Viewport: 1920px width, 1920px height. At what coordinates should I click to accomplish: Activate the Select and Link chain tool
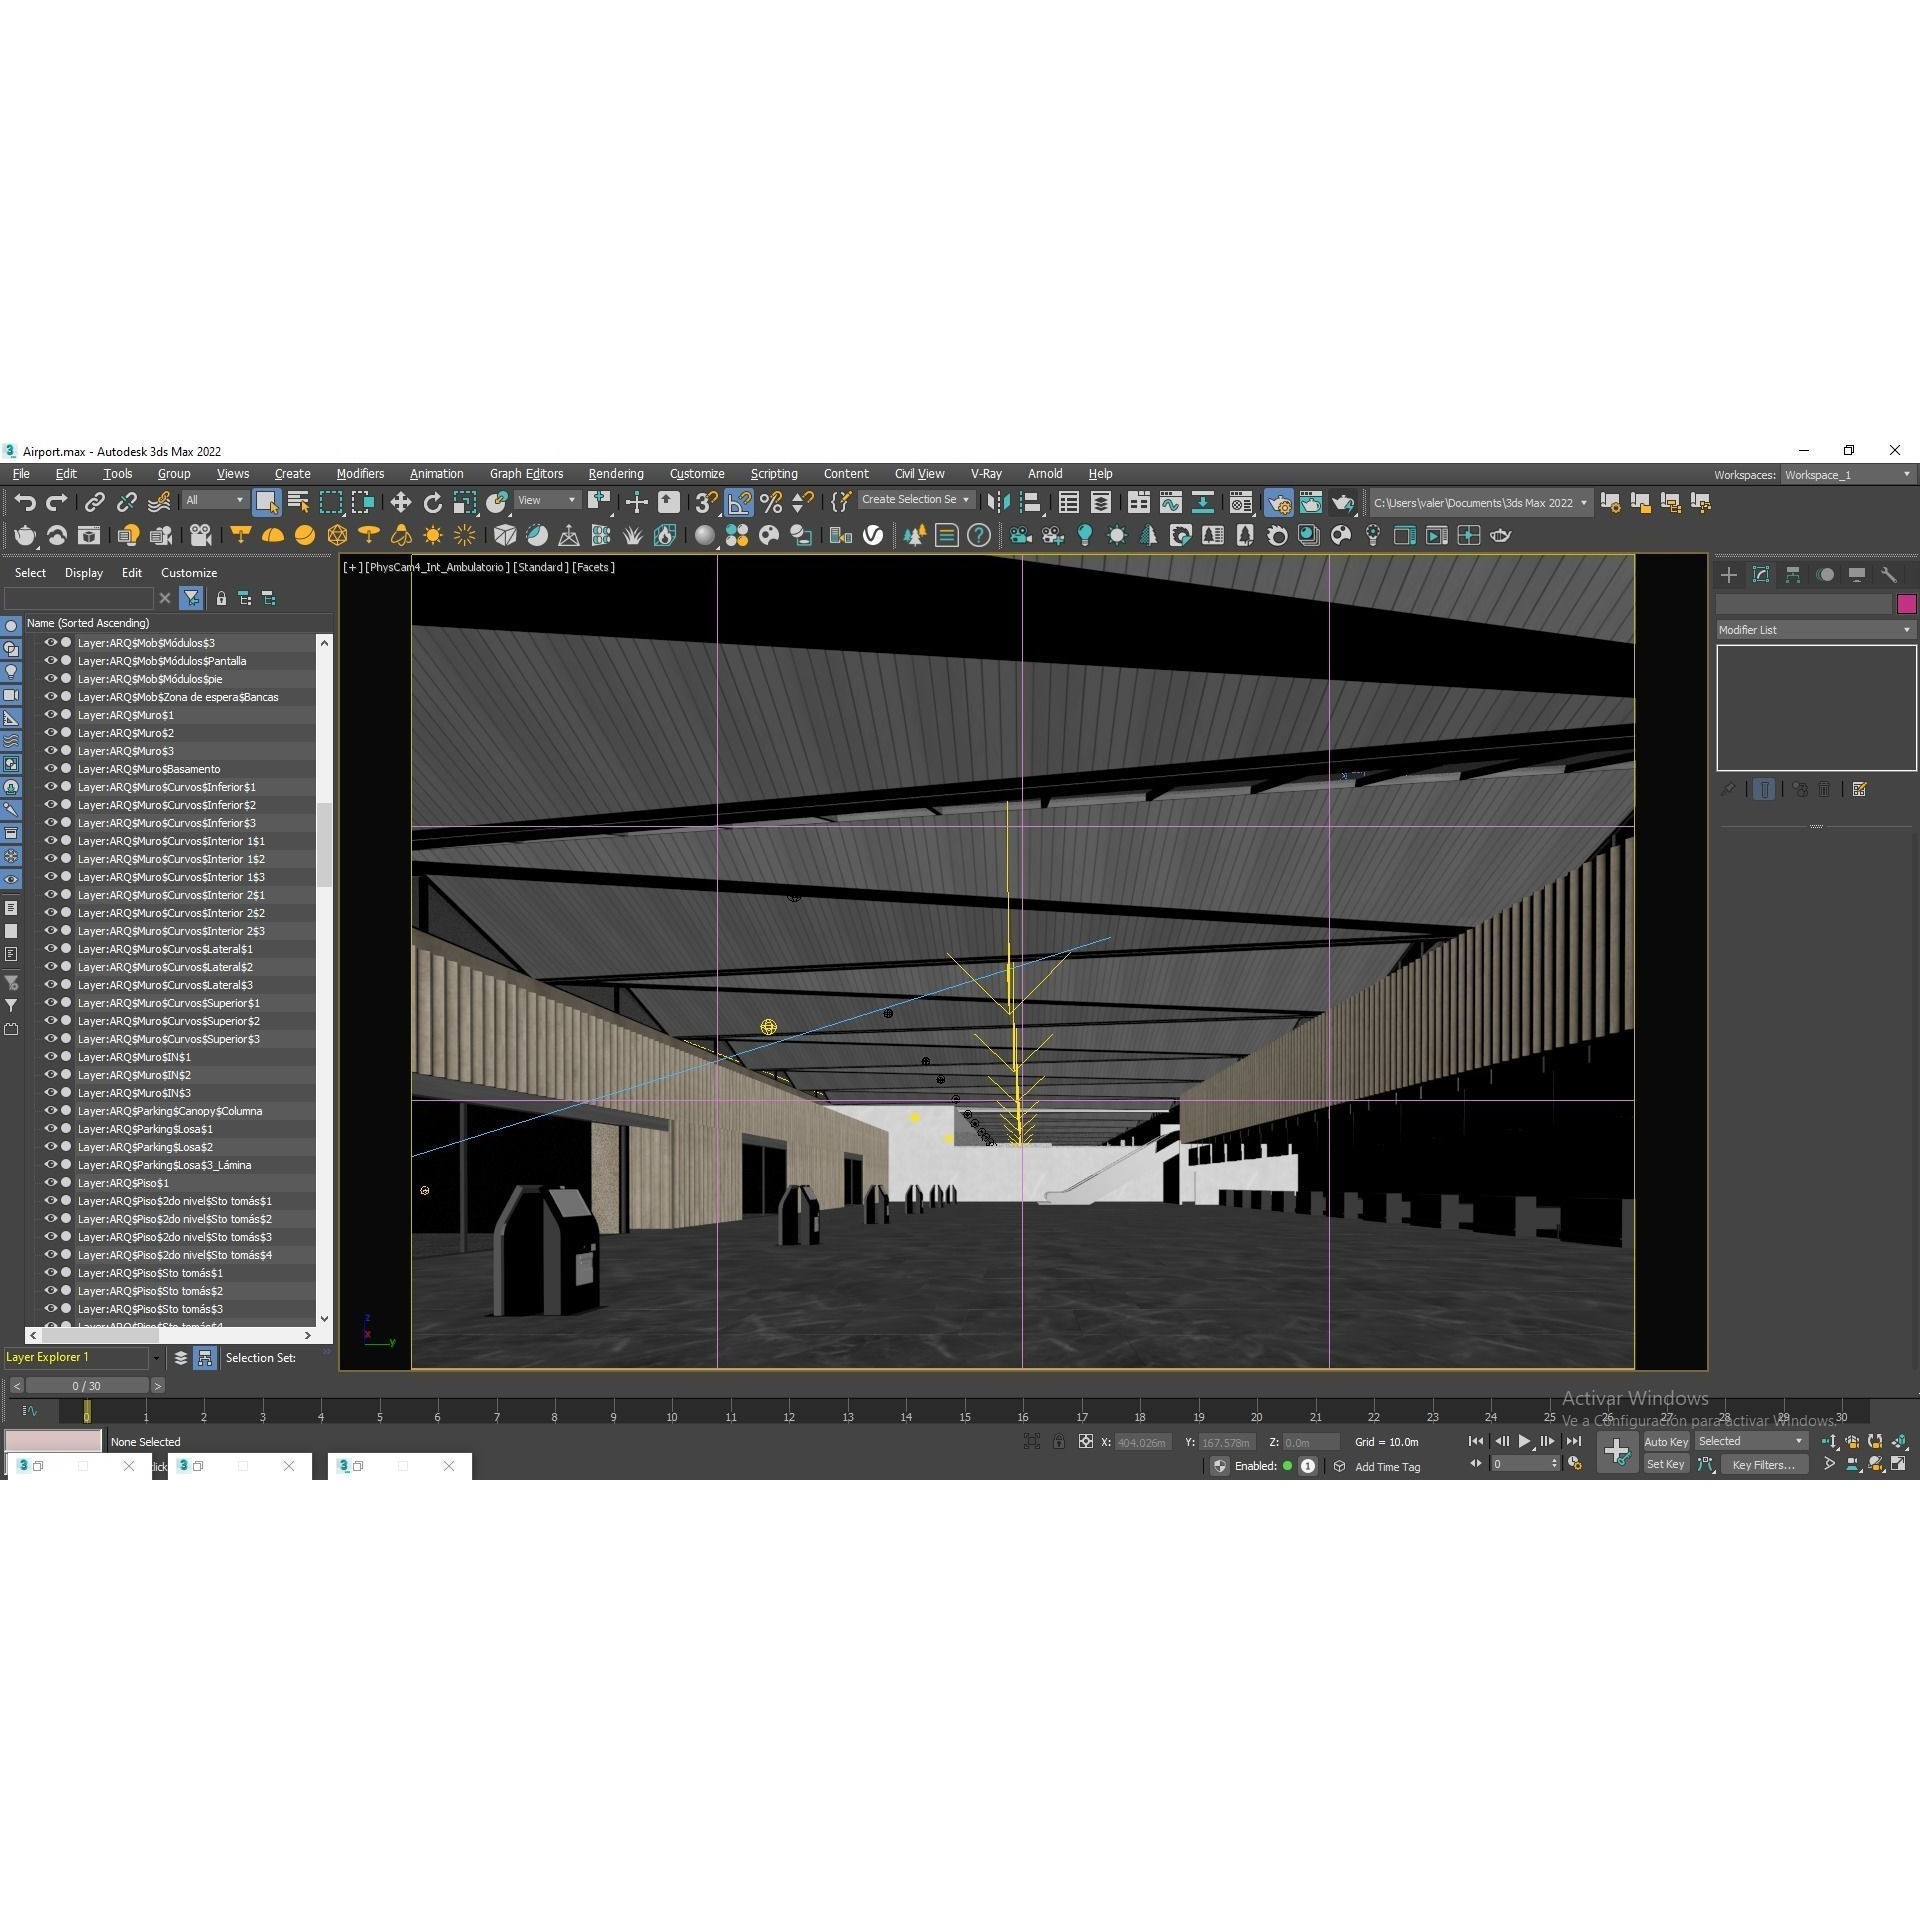click(x=95, y=503)
